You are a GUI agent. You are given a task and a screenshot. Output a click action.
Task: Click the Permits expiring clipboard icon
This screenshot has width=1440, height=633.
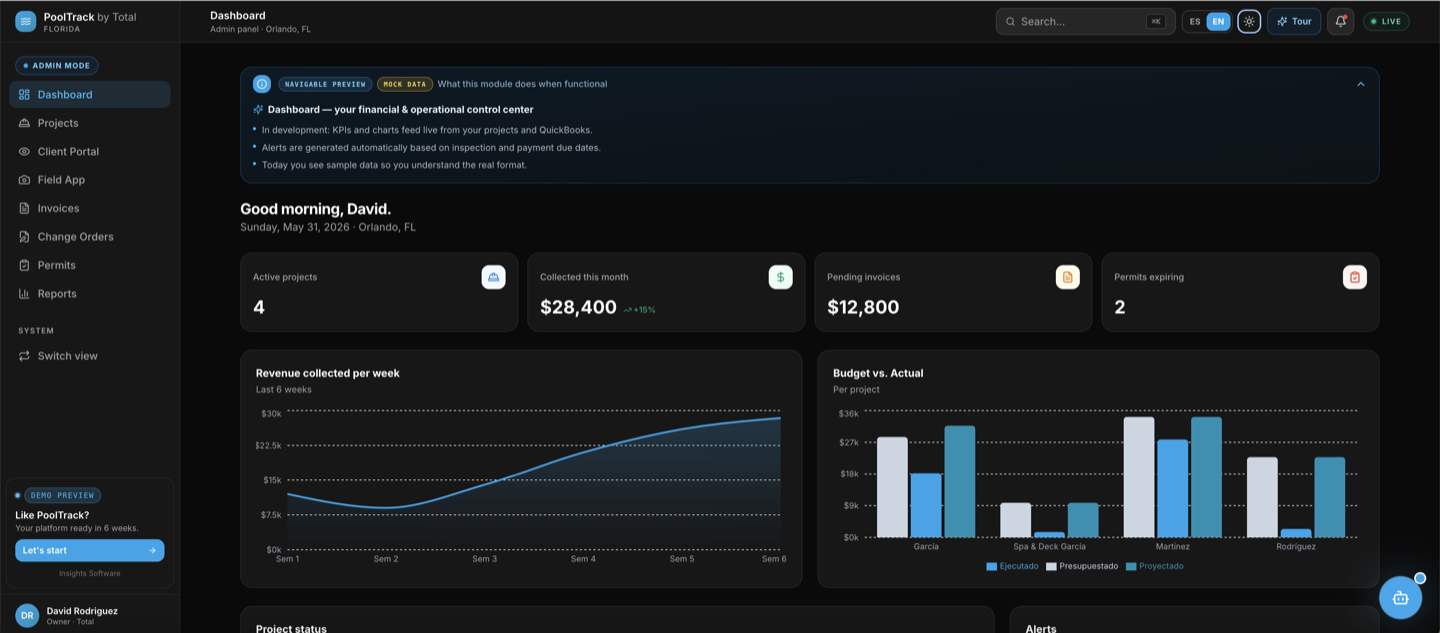point(1354,277)
